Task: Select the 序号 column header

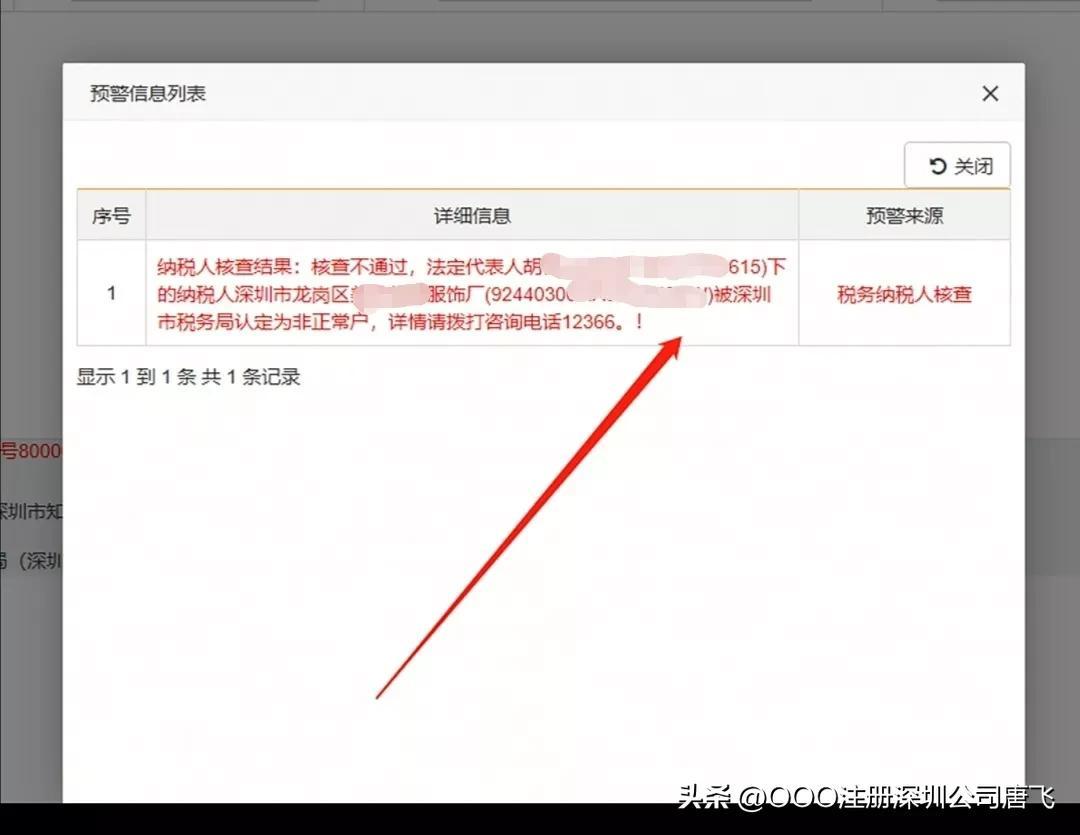Action: pyautogui.click(x=111, y=216)
